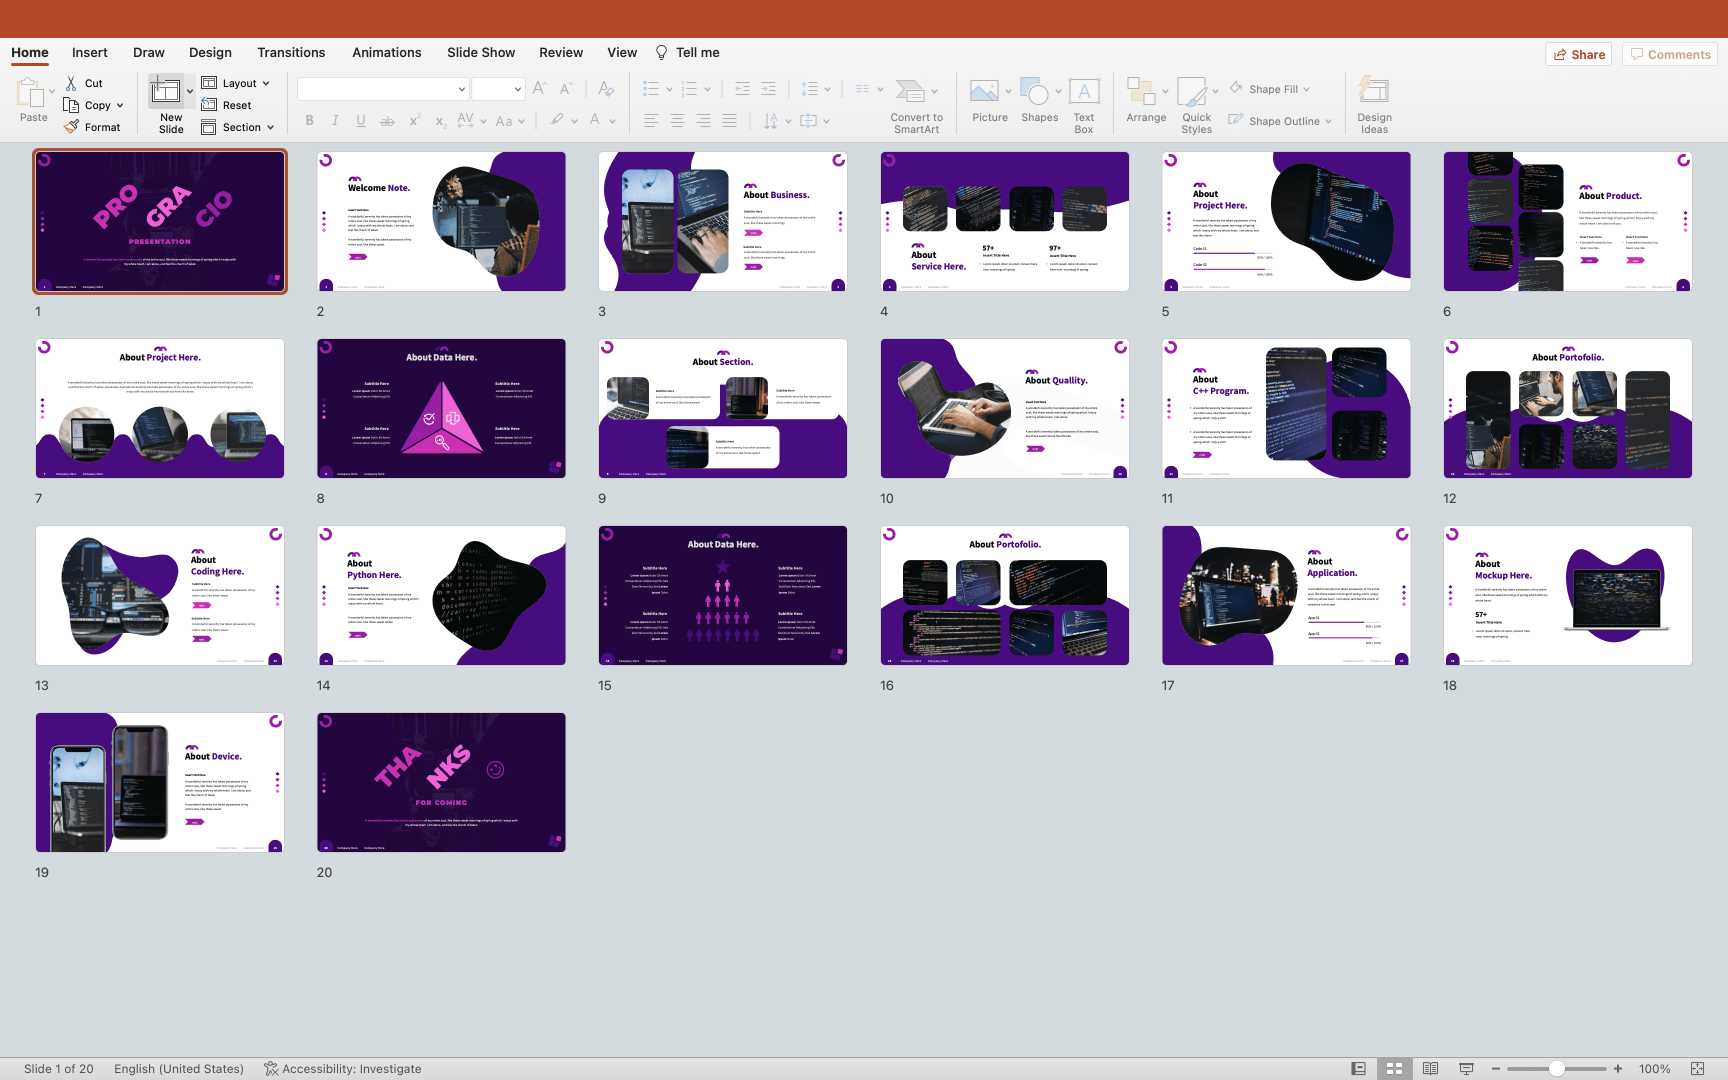Switch to the Animations tab
1728x1080 pixels.
point(386,52)
